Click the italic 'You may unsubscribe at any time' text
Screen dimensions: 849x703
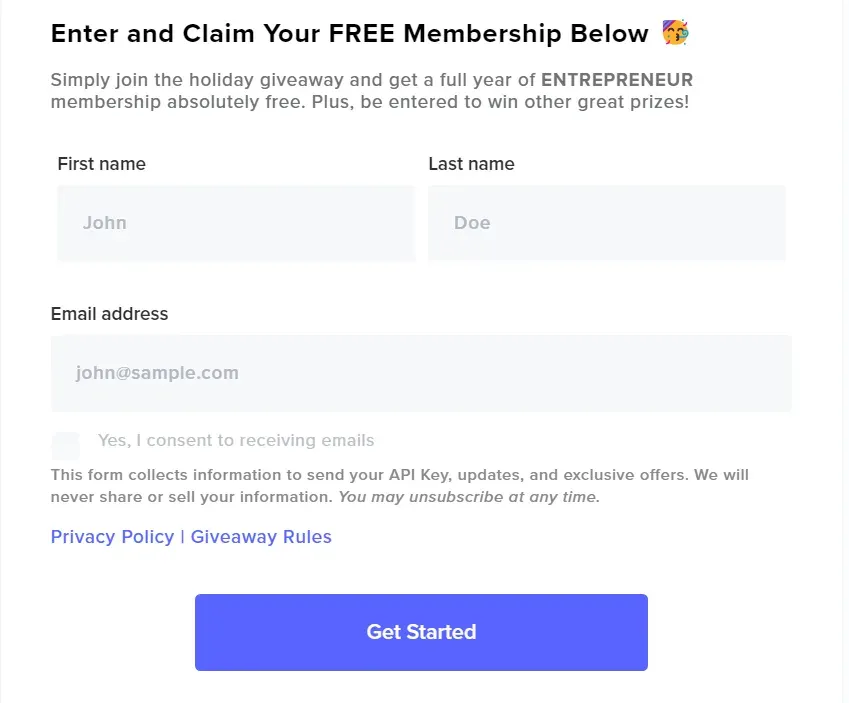(x=468, y=496)
